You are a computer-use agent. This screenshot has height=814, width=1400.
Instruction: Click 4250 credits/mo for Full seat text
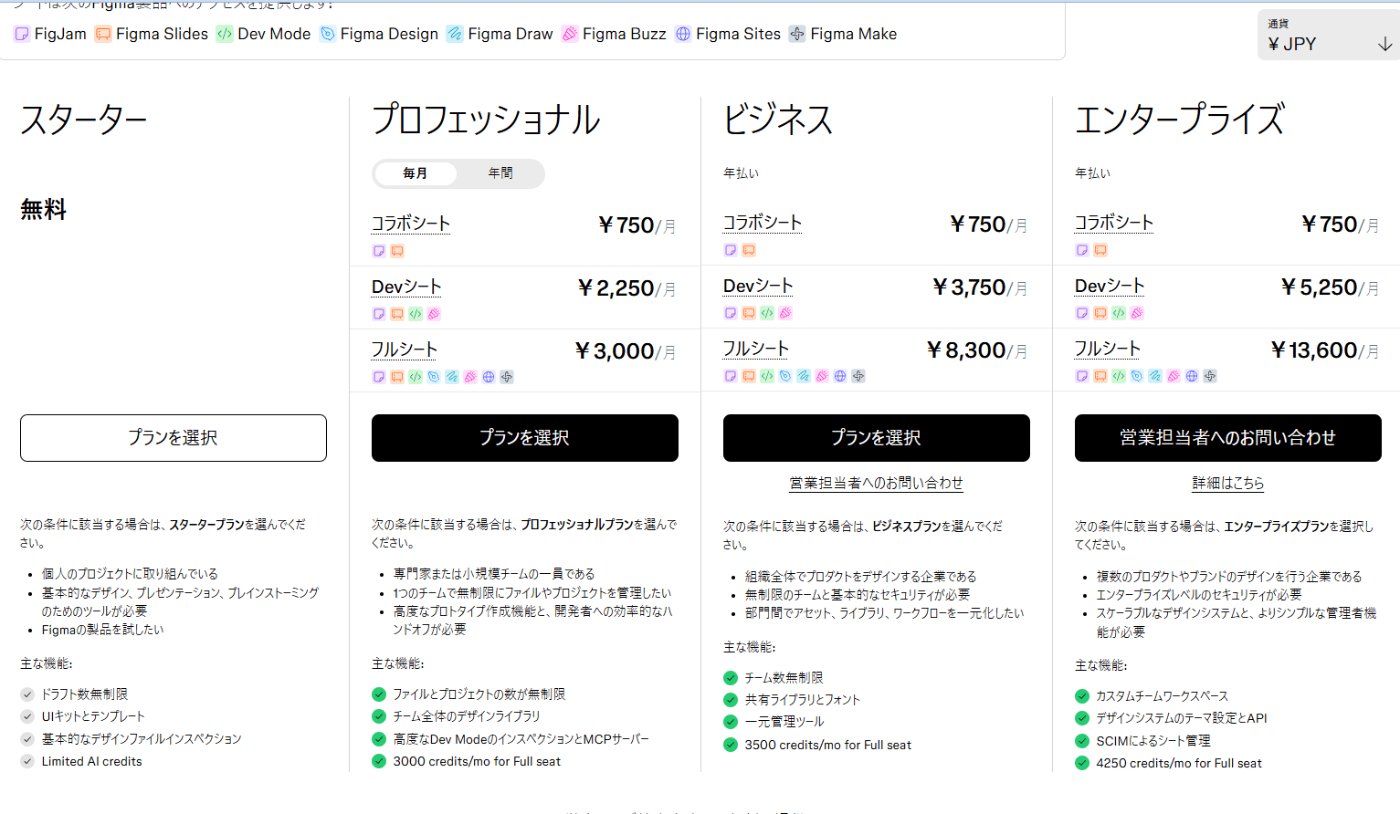1179,764
